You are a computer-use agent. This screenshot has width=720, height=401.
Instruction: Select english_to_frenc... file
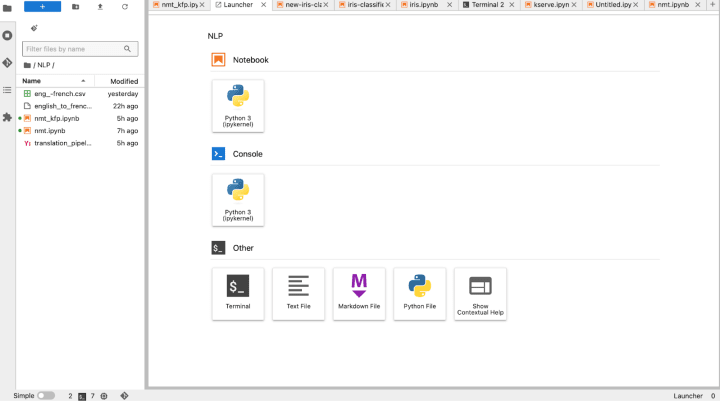tap(80, 106)
